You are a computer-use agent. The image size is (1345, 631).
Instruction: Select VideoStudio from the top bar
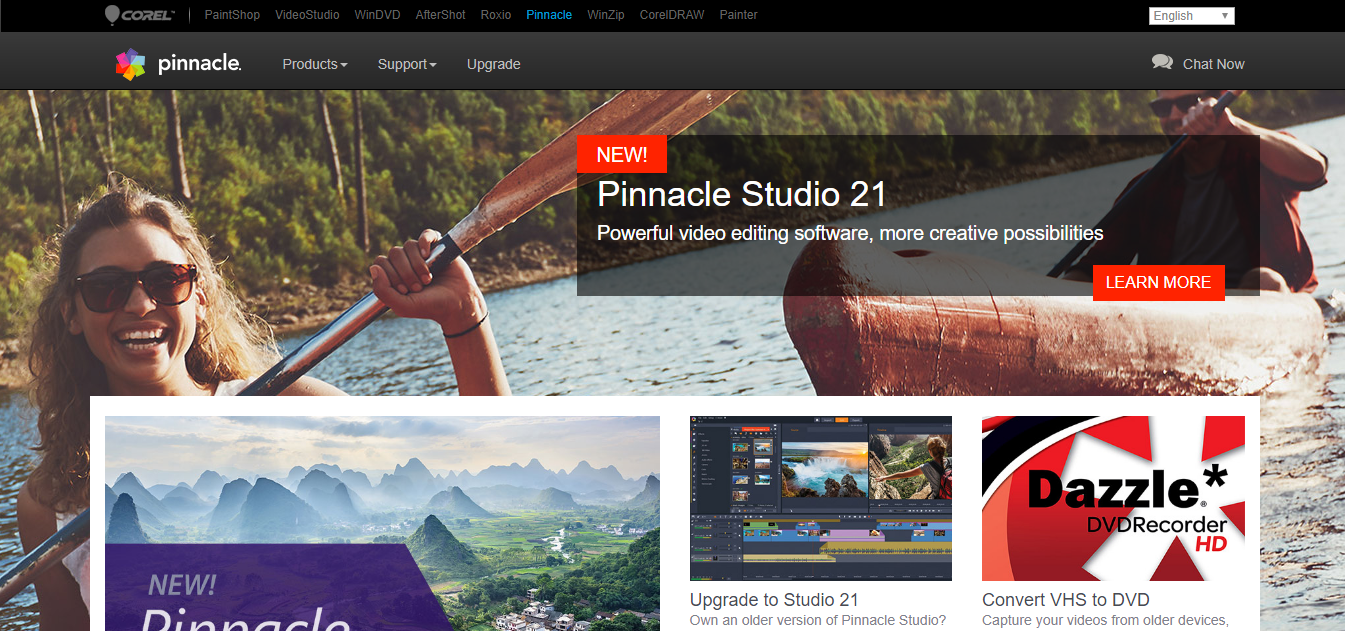click(x=307, y=15)
